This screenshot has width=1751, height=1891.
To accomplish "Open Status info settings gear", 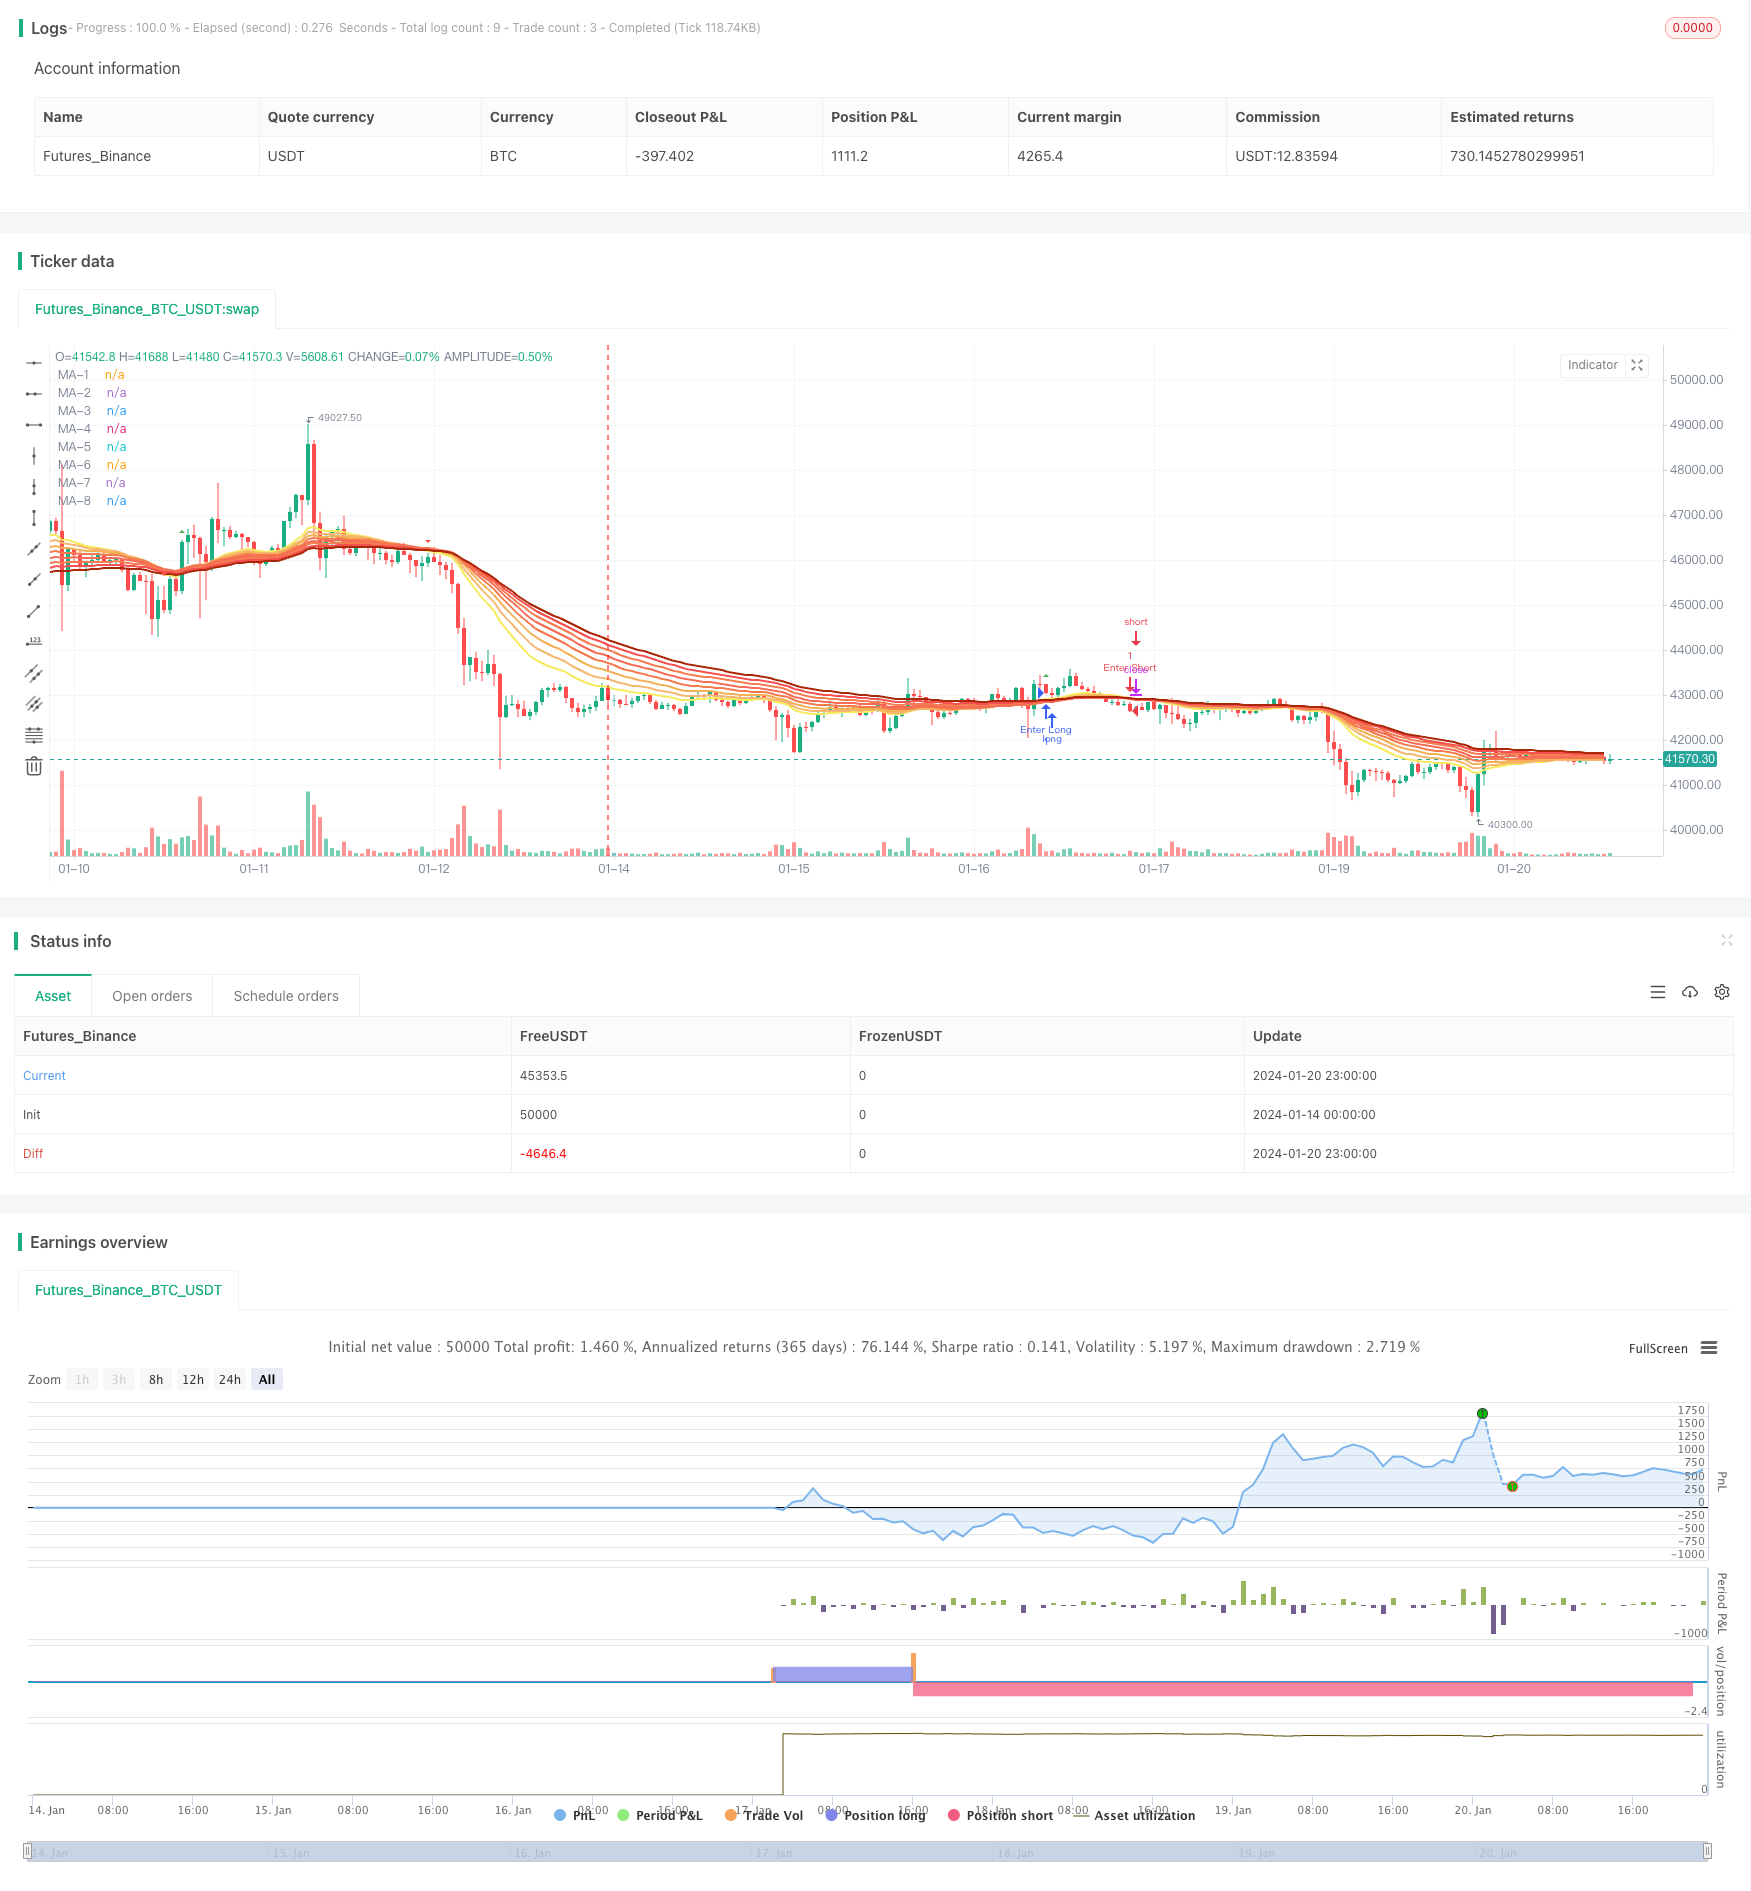I will [x=1722, y=992].
